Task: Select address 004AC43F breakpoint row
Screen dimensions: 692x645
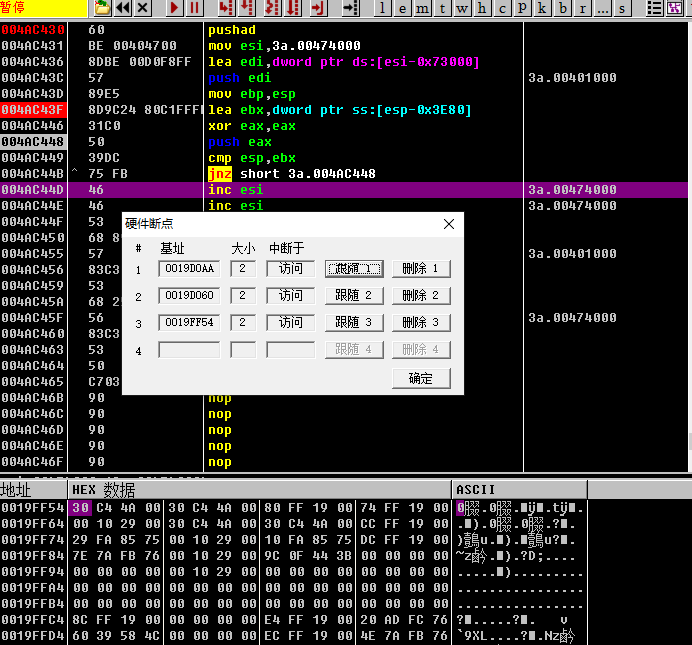Action: pos(34,110)
